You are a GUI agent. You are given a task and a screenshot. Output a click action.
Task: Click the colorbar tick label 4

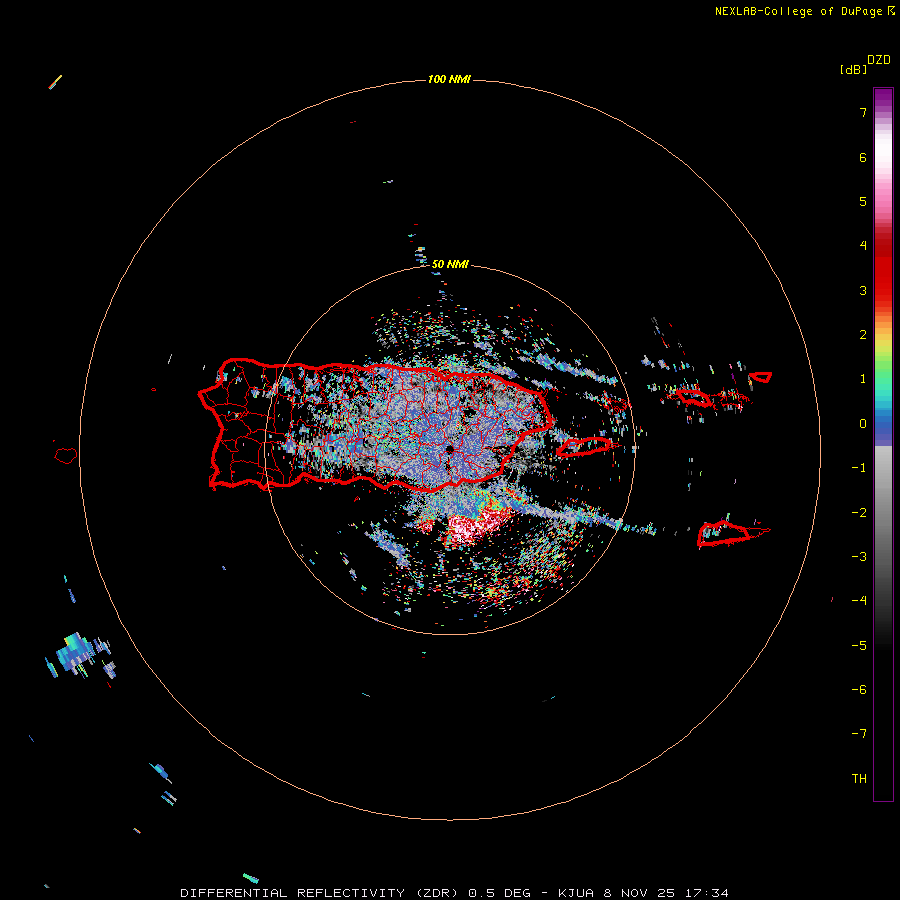coord(863,246)
